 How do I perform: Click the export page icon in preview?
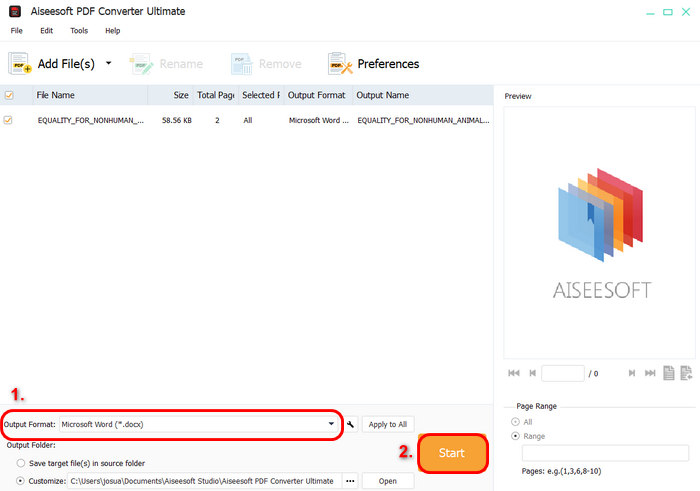pos(686,373)
